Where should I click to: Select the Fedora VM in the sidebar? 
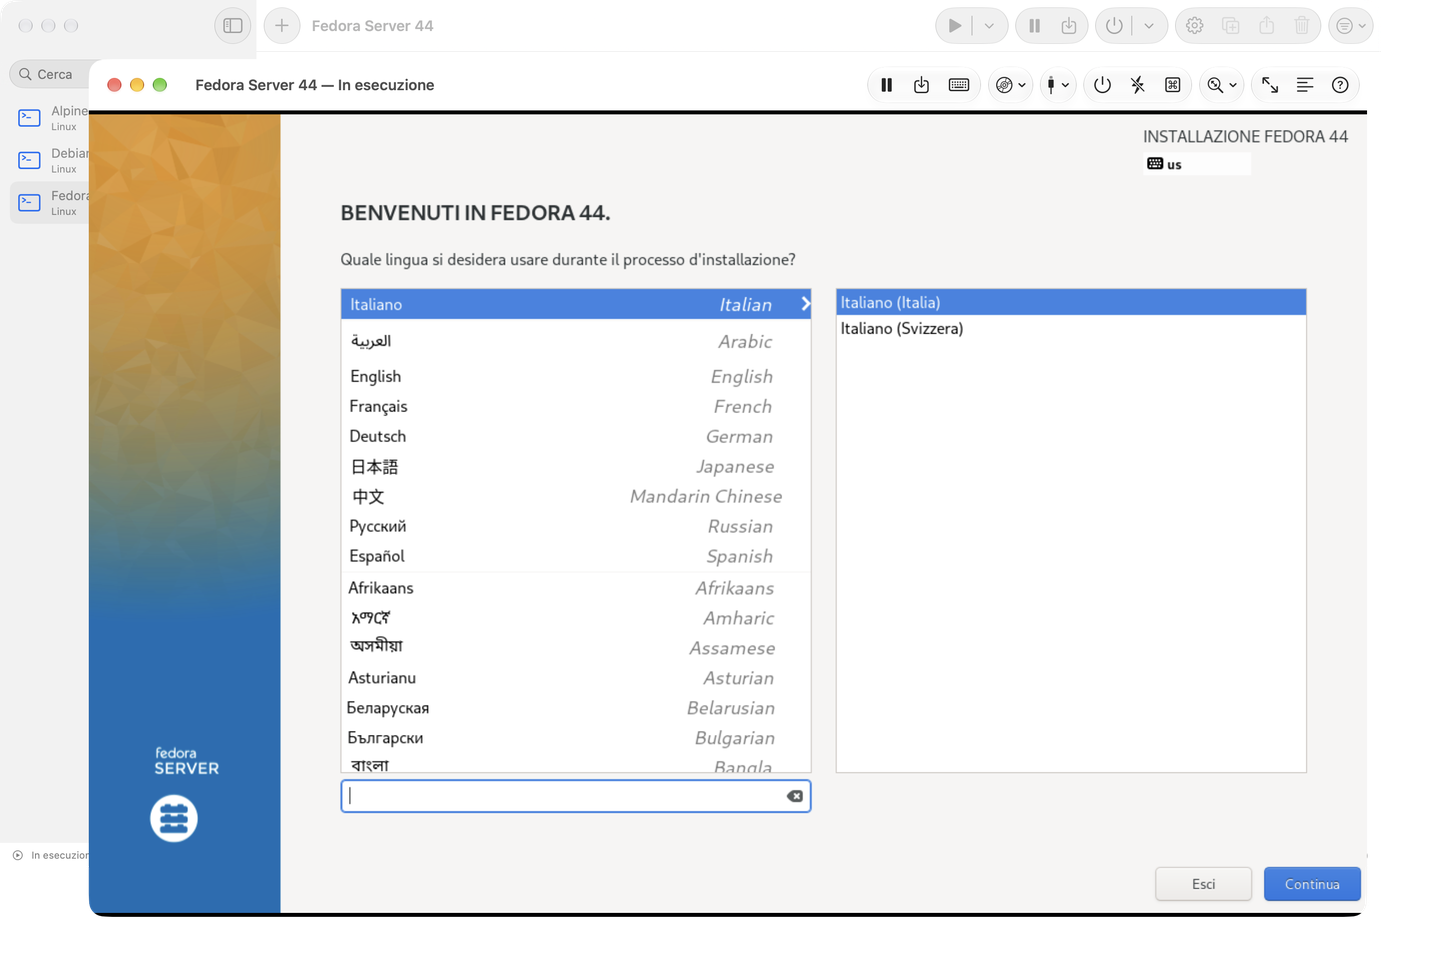pyautogui.click(x=50, y=202)
